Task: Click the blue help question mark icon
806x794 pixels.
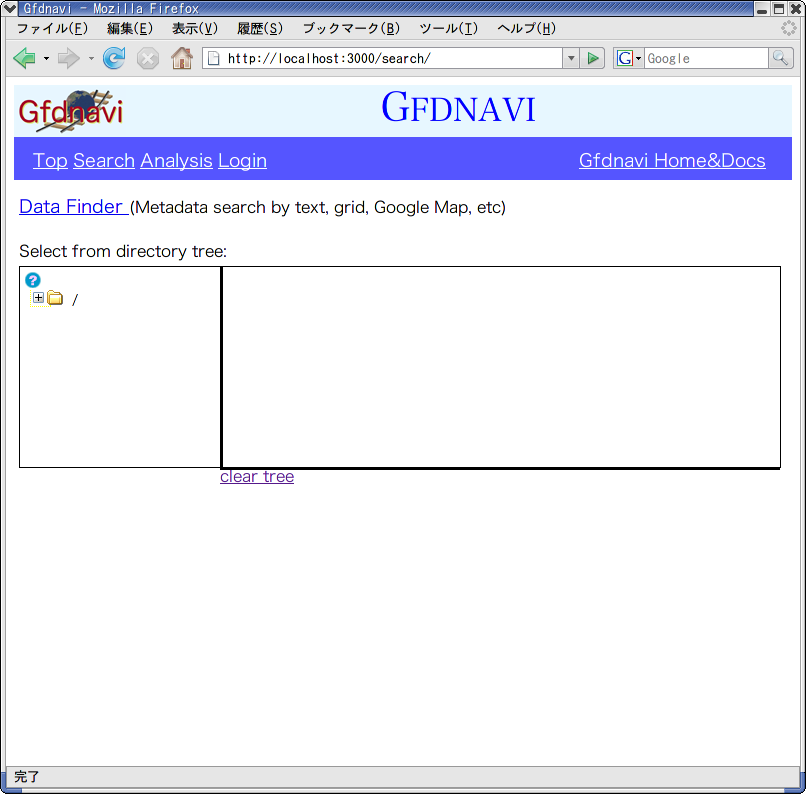Action: 32,280
